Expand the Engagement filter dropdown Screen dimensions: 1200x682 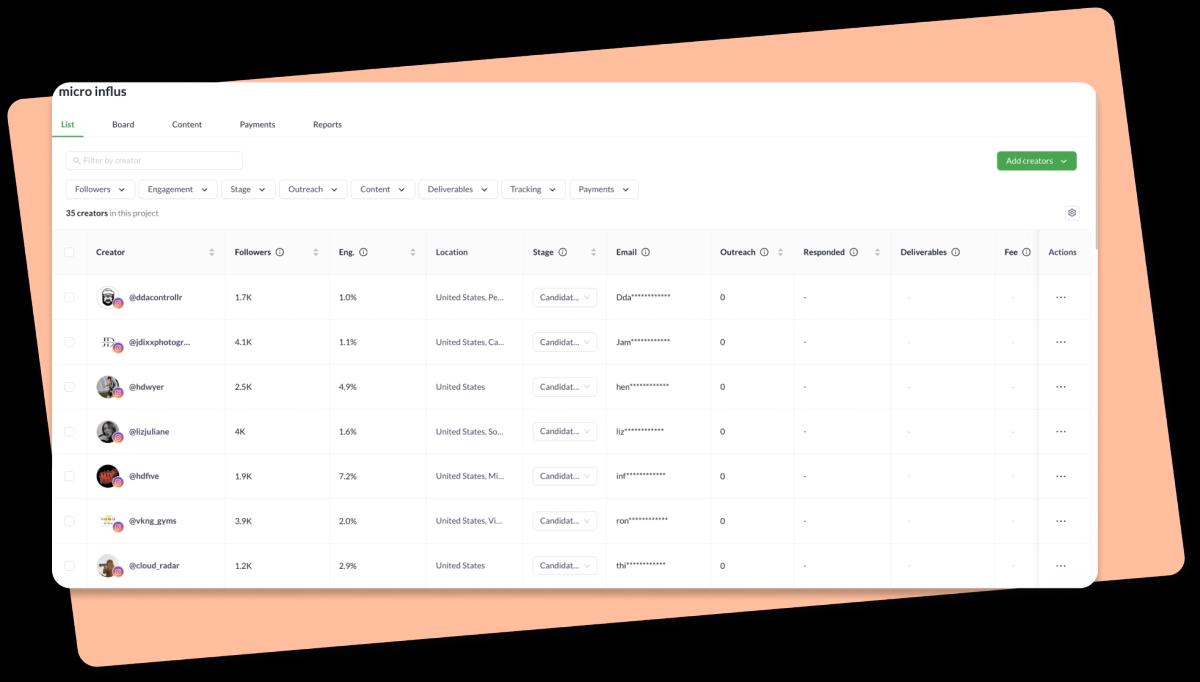pos(178,189)
